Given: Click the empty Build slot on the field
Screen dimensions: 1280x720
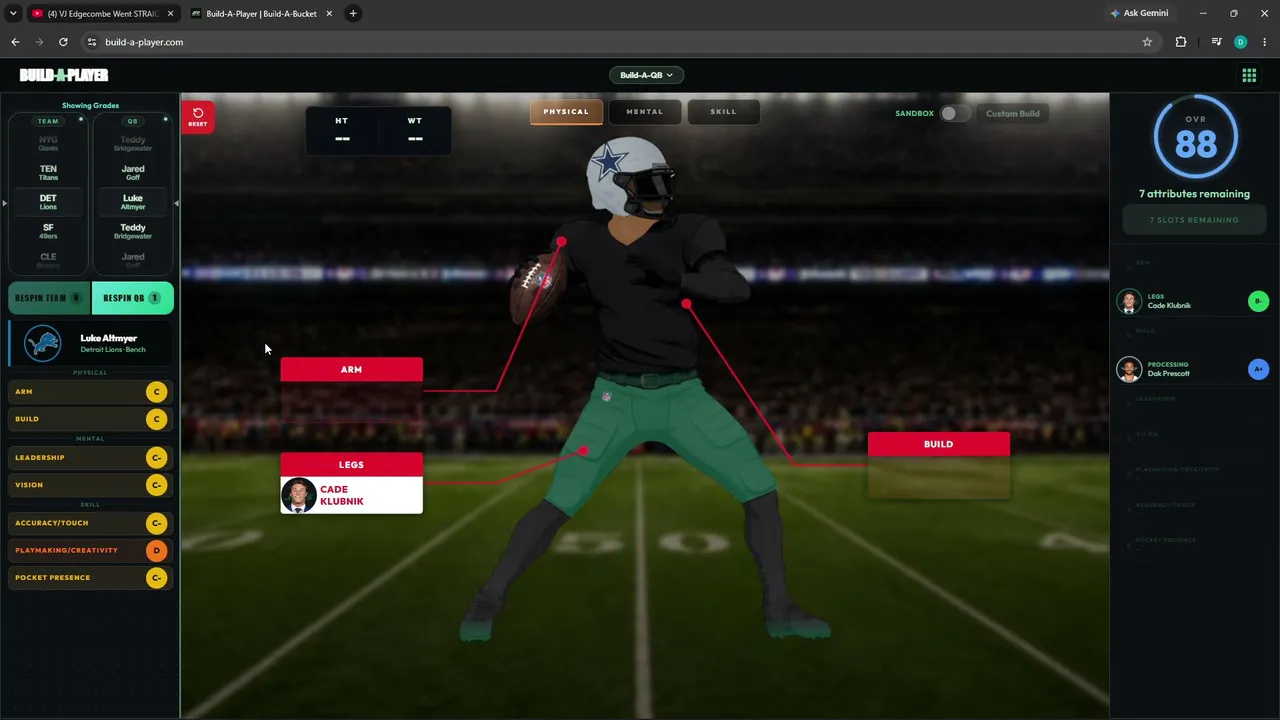Looking at the screenshot, I should click(939, 476).
